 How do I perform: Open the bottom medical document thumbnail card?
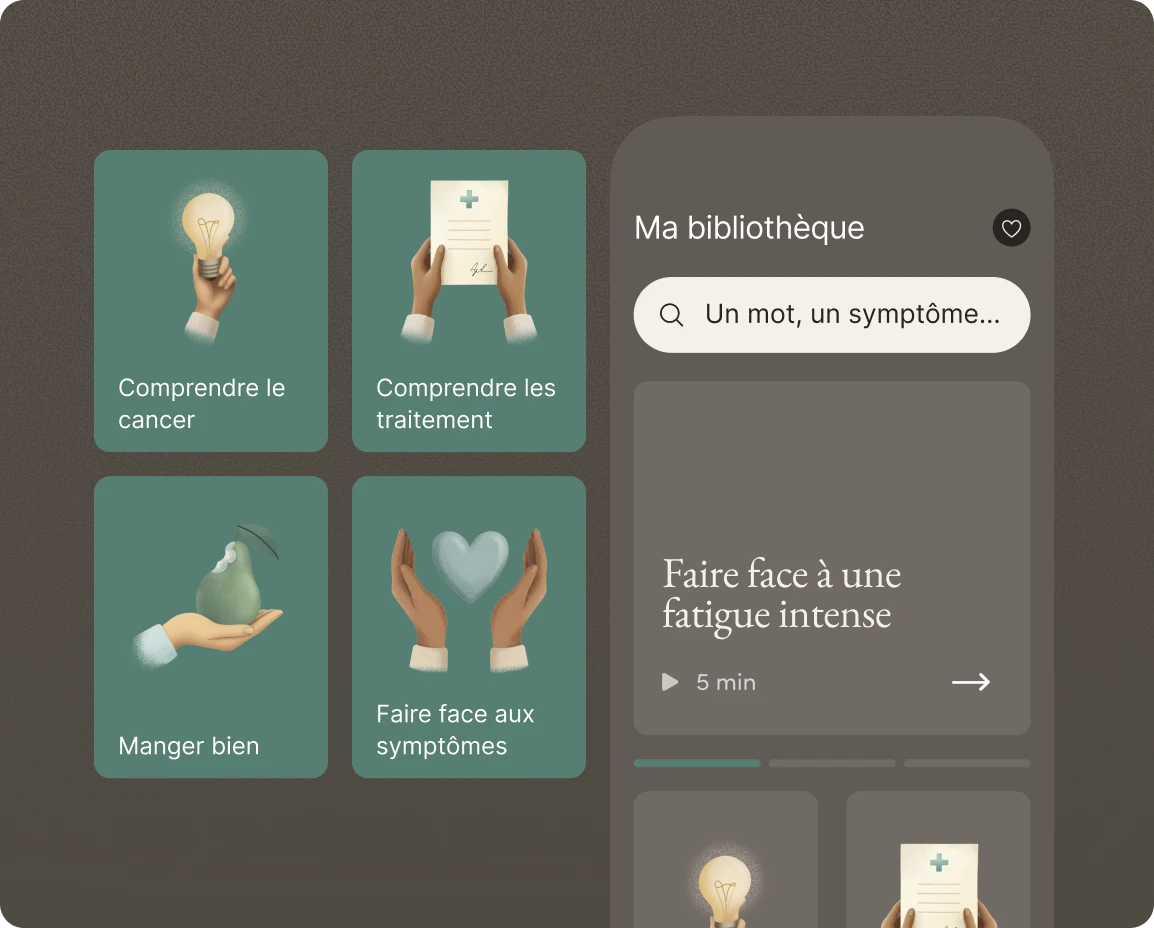point(938,860)
